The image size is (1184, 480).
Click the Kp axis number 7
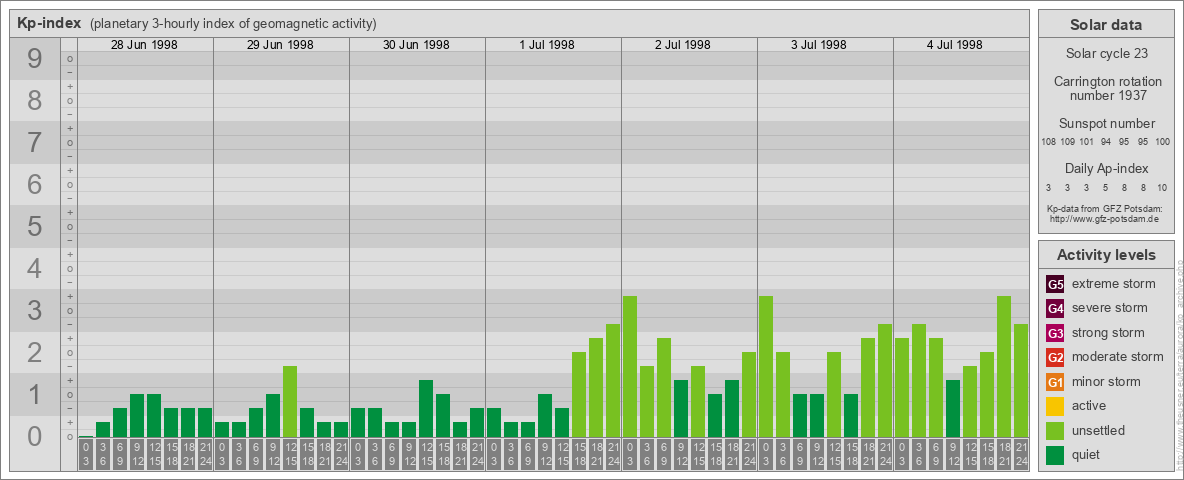point(35,142)
